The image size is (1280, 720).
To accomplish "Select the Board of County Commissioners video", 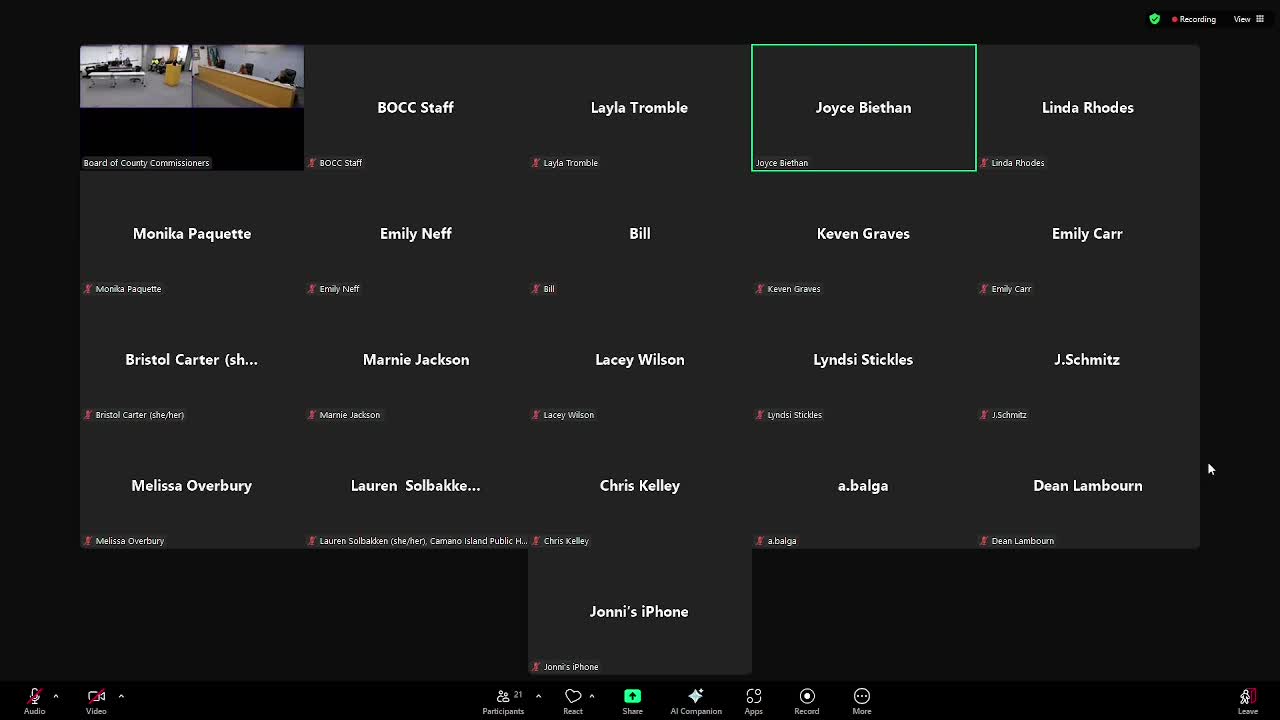I will pos(192,107).
